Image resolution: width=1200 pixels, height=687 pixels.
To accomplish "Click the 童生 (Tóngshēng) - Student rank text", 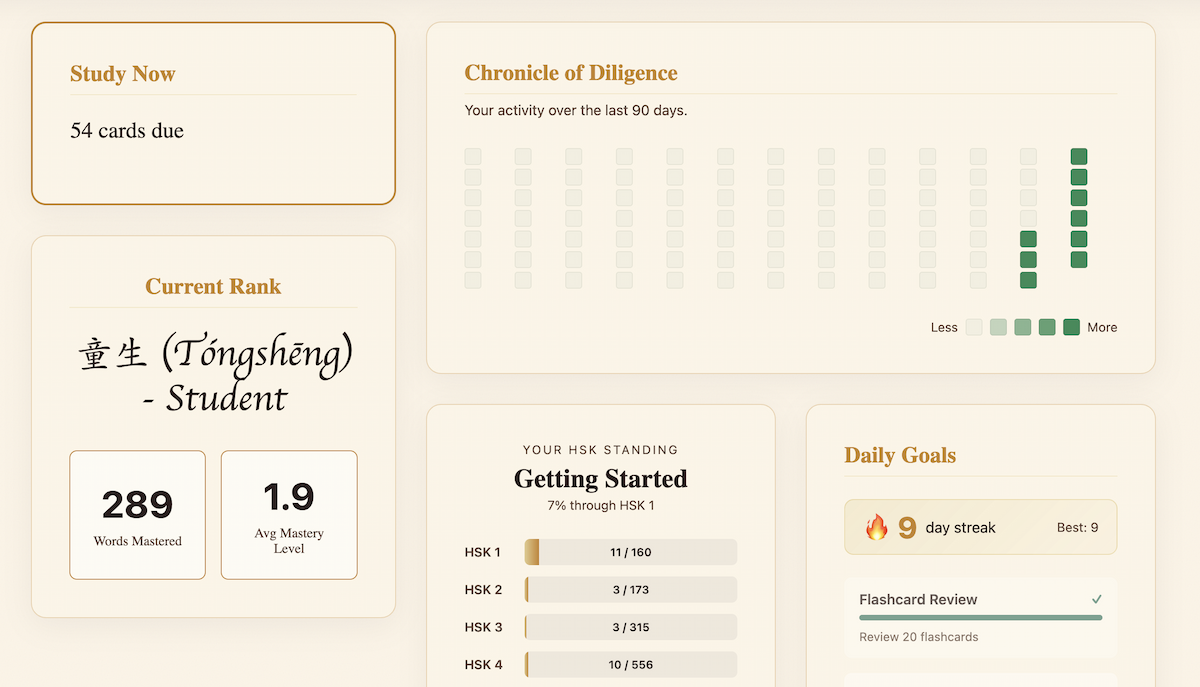I will 214,375.
